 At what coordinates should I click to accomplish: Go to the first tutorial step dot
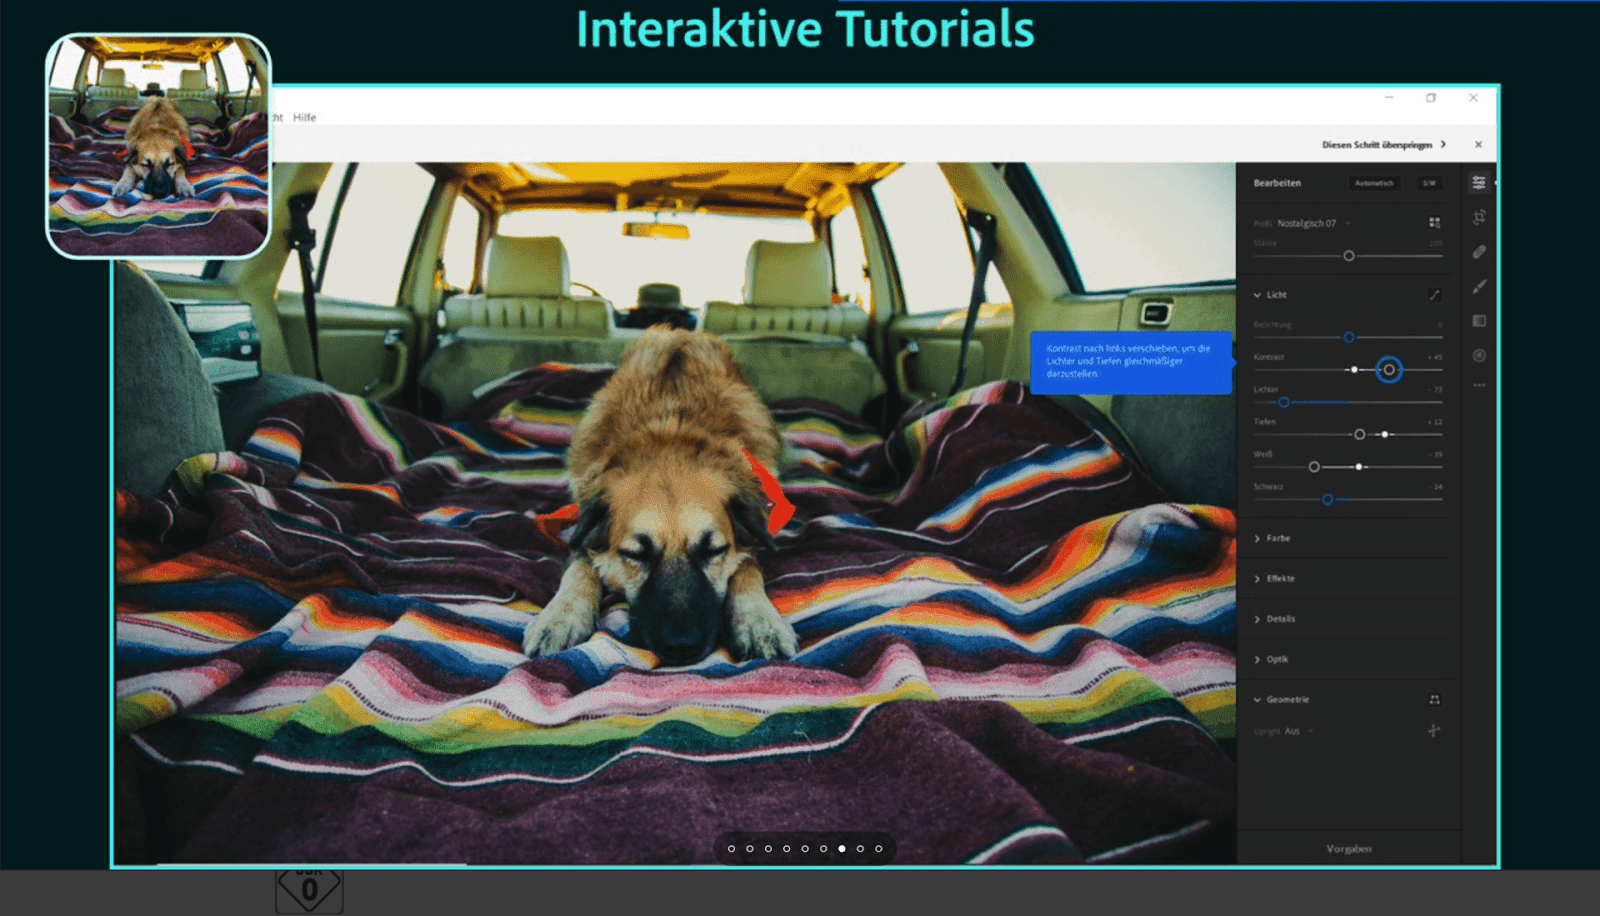(x=731, y=849)
